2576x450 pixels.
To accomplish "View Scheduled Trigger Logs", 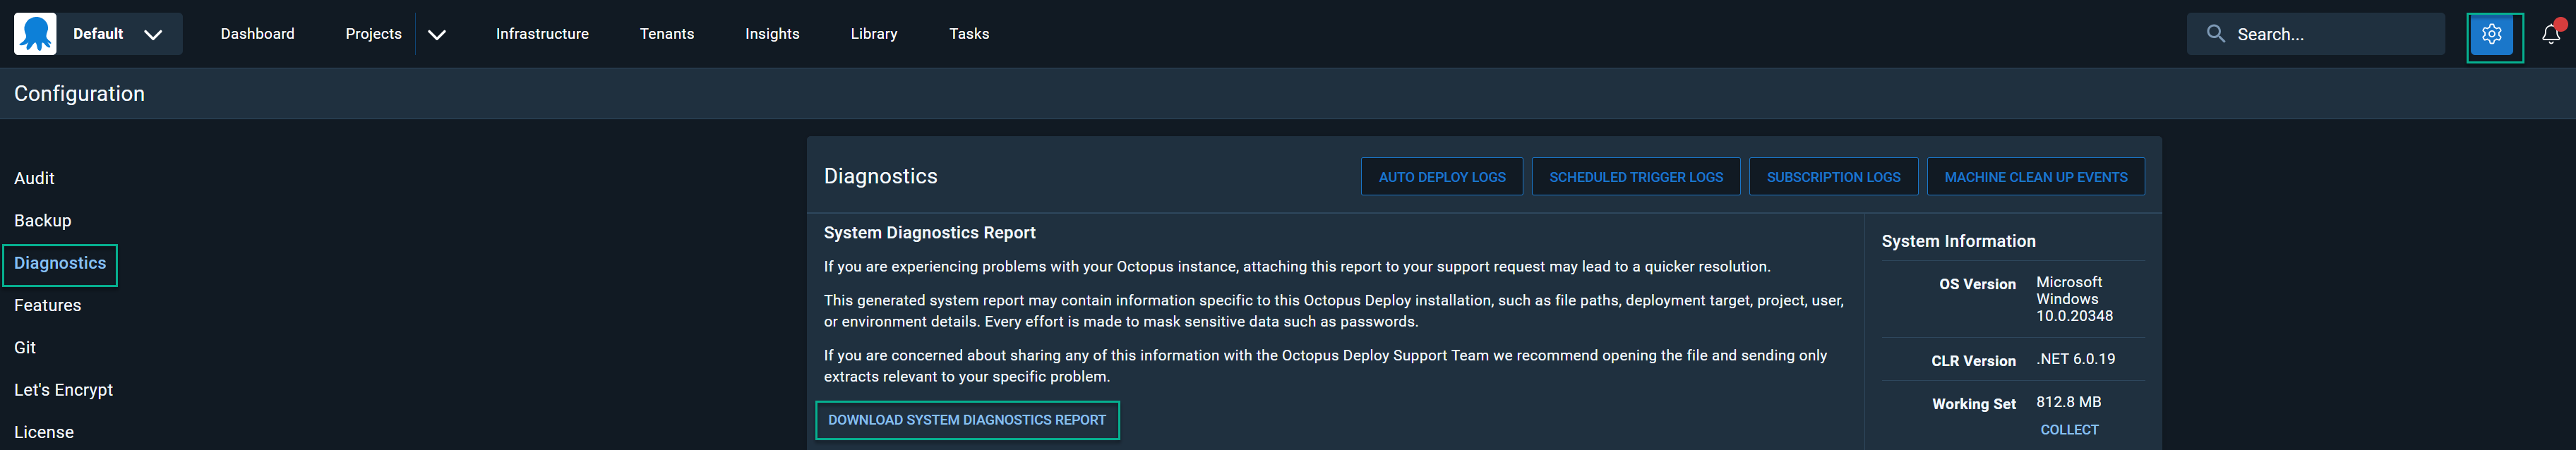I will click(1635, 177).
